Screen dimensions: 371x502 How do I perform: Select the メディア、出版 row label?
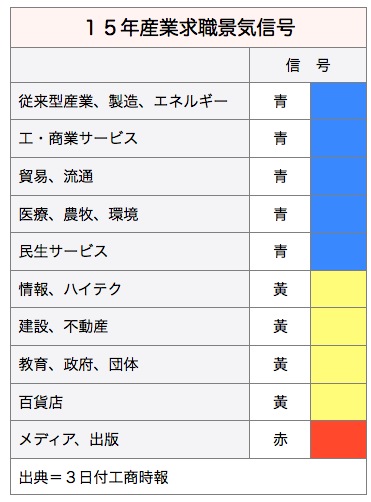69,440
